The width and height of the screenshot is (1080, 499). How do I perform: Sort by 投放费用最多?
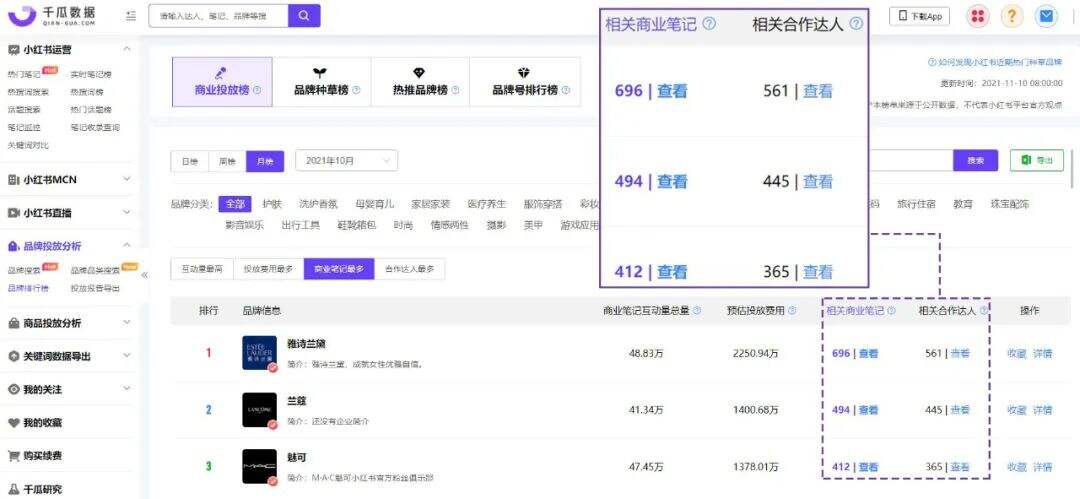268,269
